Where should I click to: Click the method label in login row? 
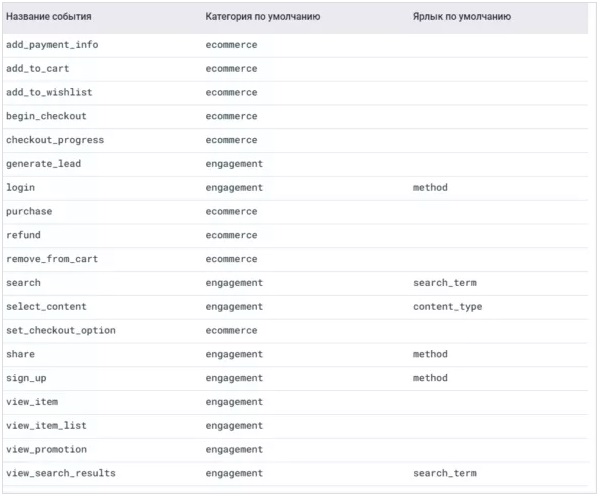430,188
